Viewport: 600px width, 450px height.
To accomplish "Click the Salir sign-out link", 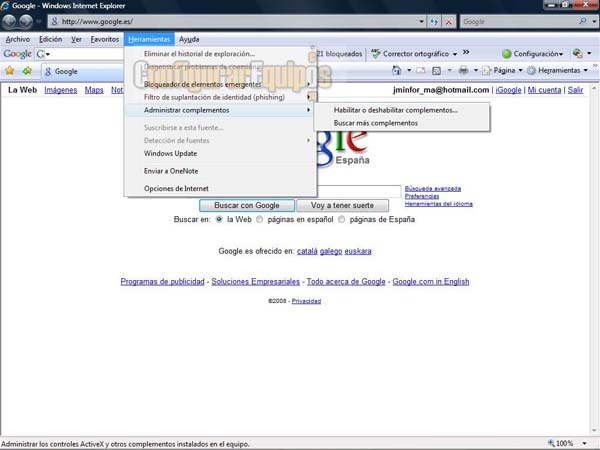I will [x=575, y=90].
